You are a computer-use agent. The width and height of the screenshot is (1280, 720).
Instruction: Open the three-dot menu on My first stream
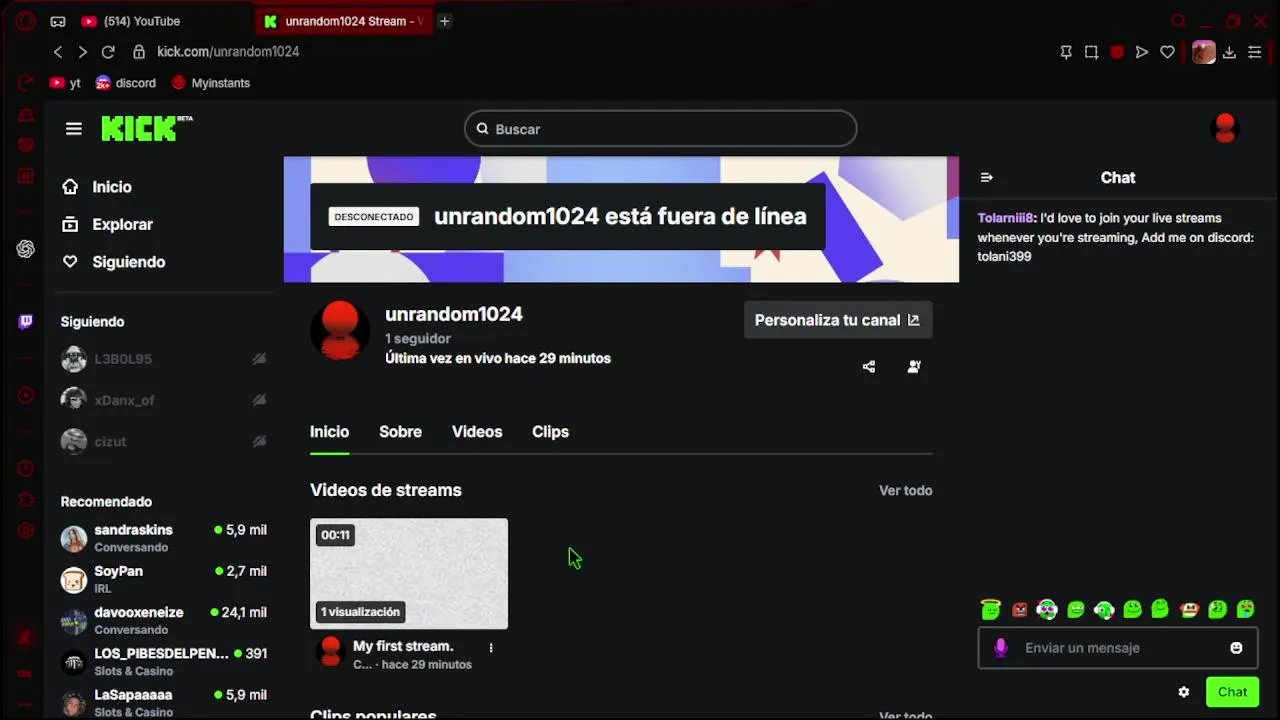[x=491, y=648]
